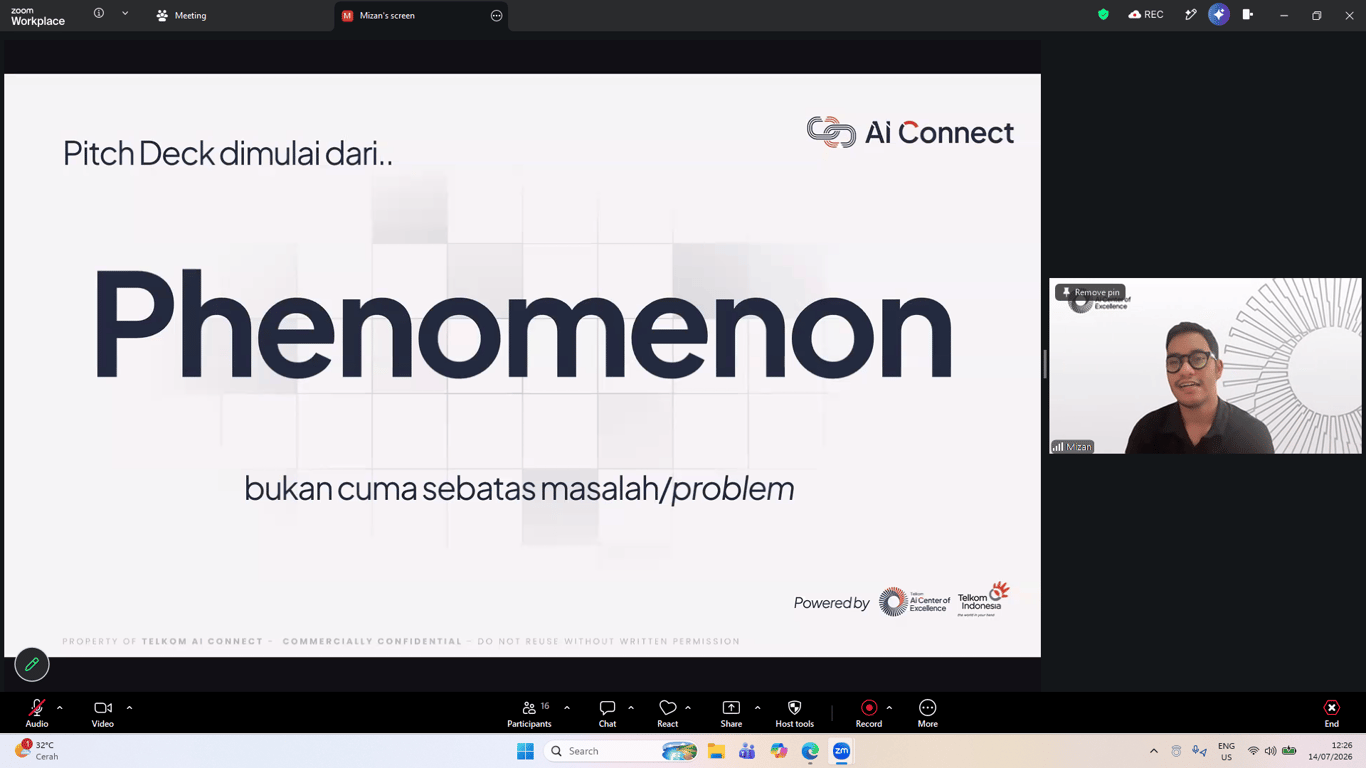This screenshot has height=768, width=1366.
Task: Click the tray microphone location icon
Action: click(x=1199, y=751)
